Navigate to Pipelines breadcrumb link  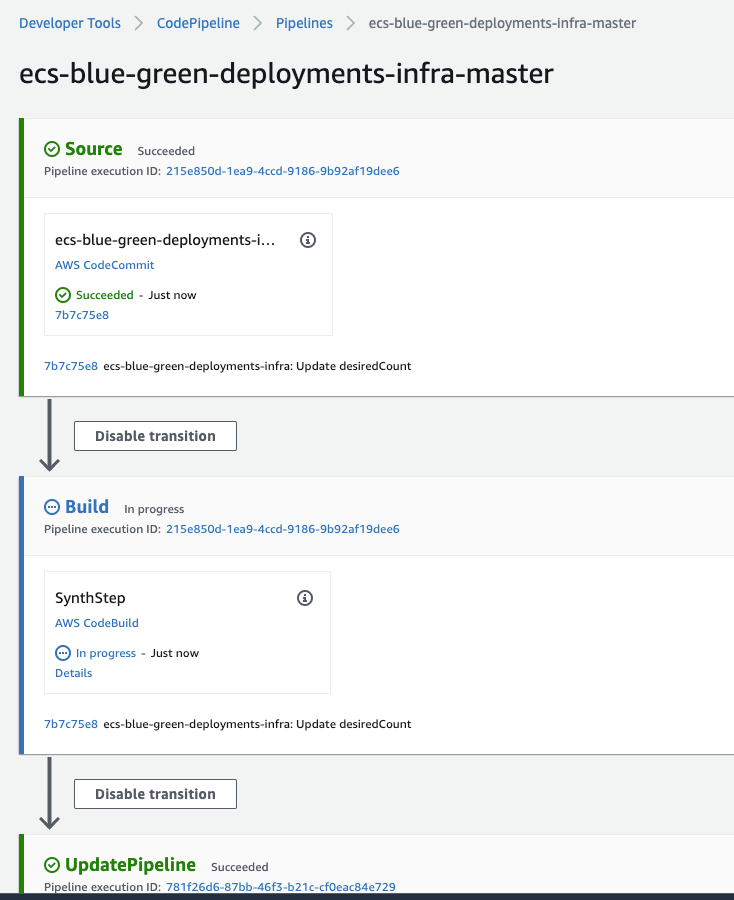304,23
